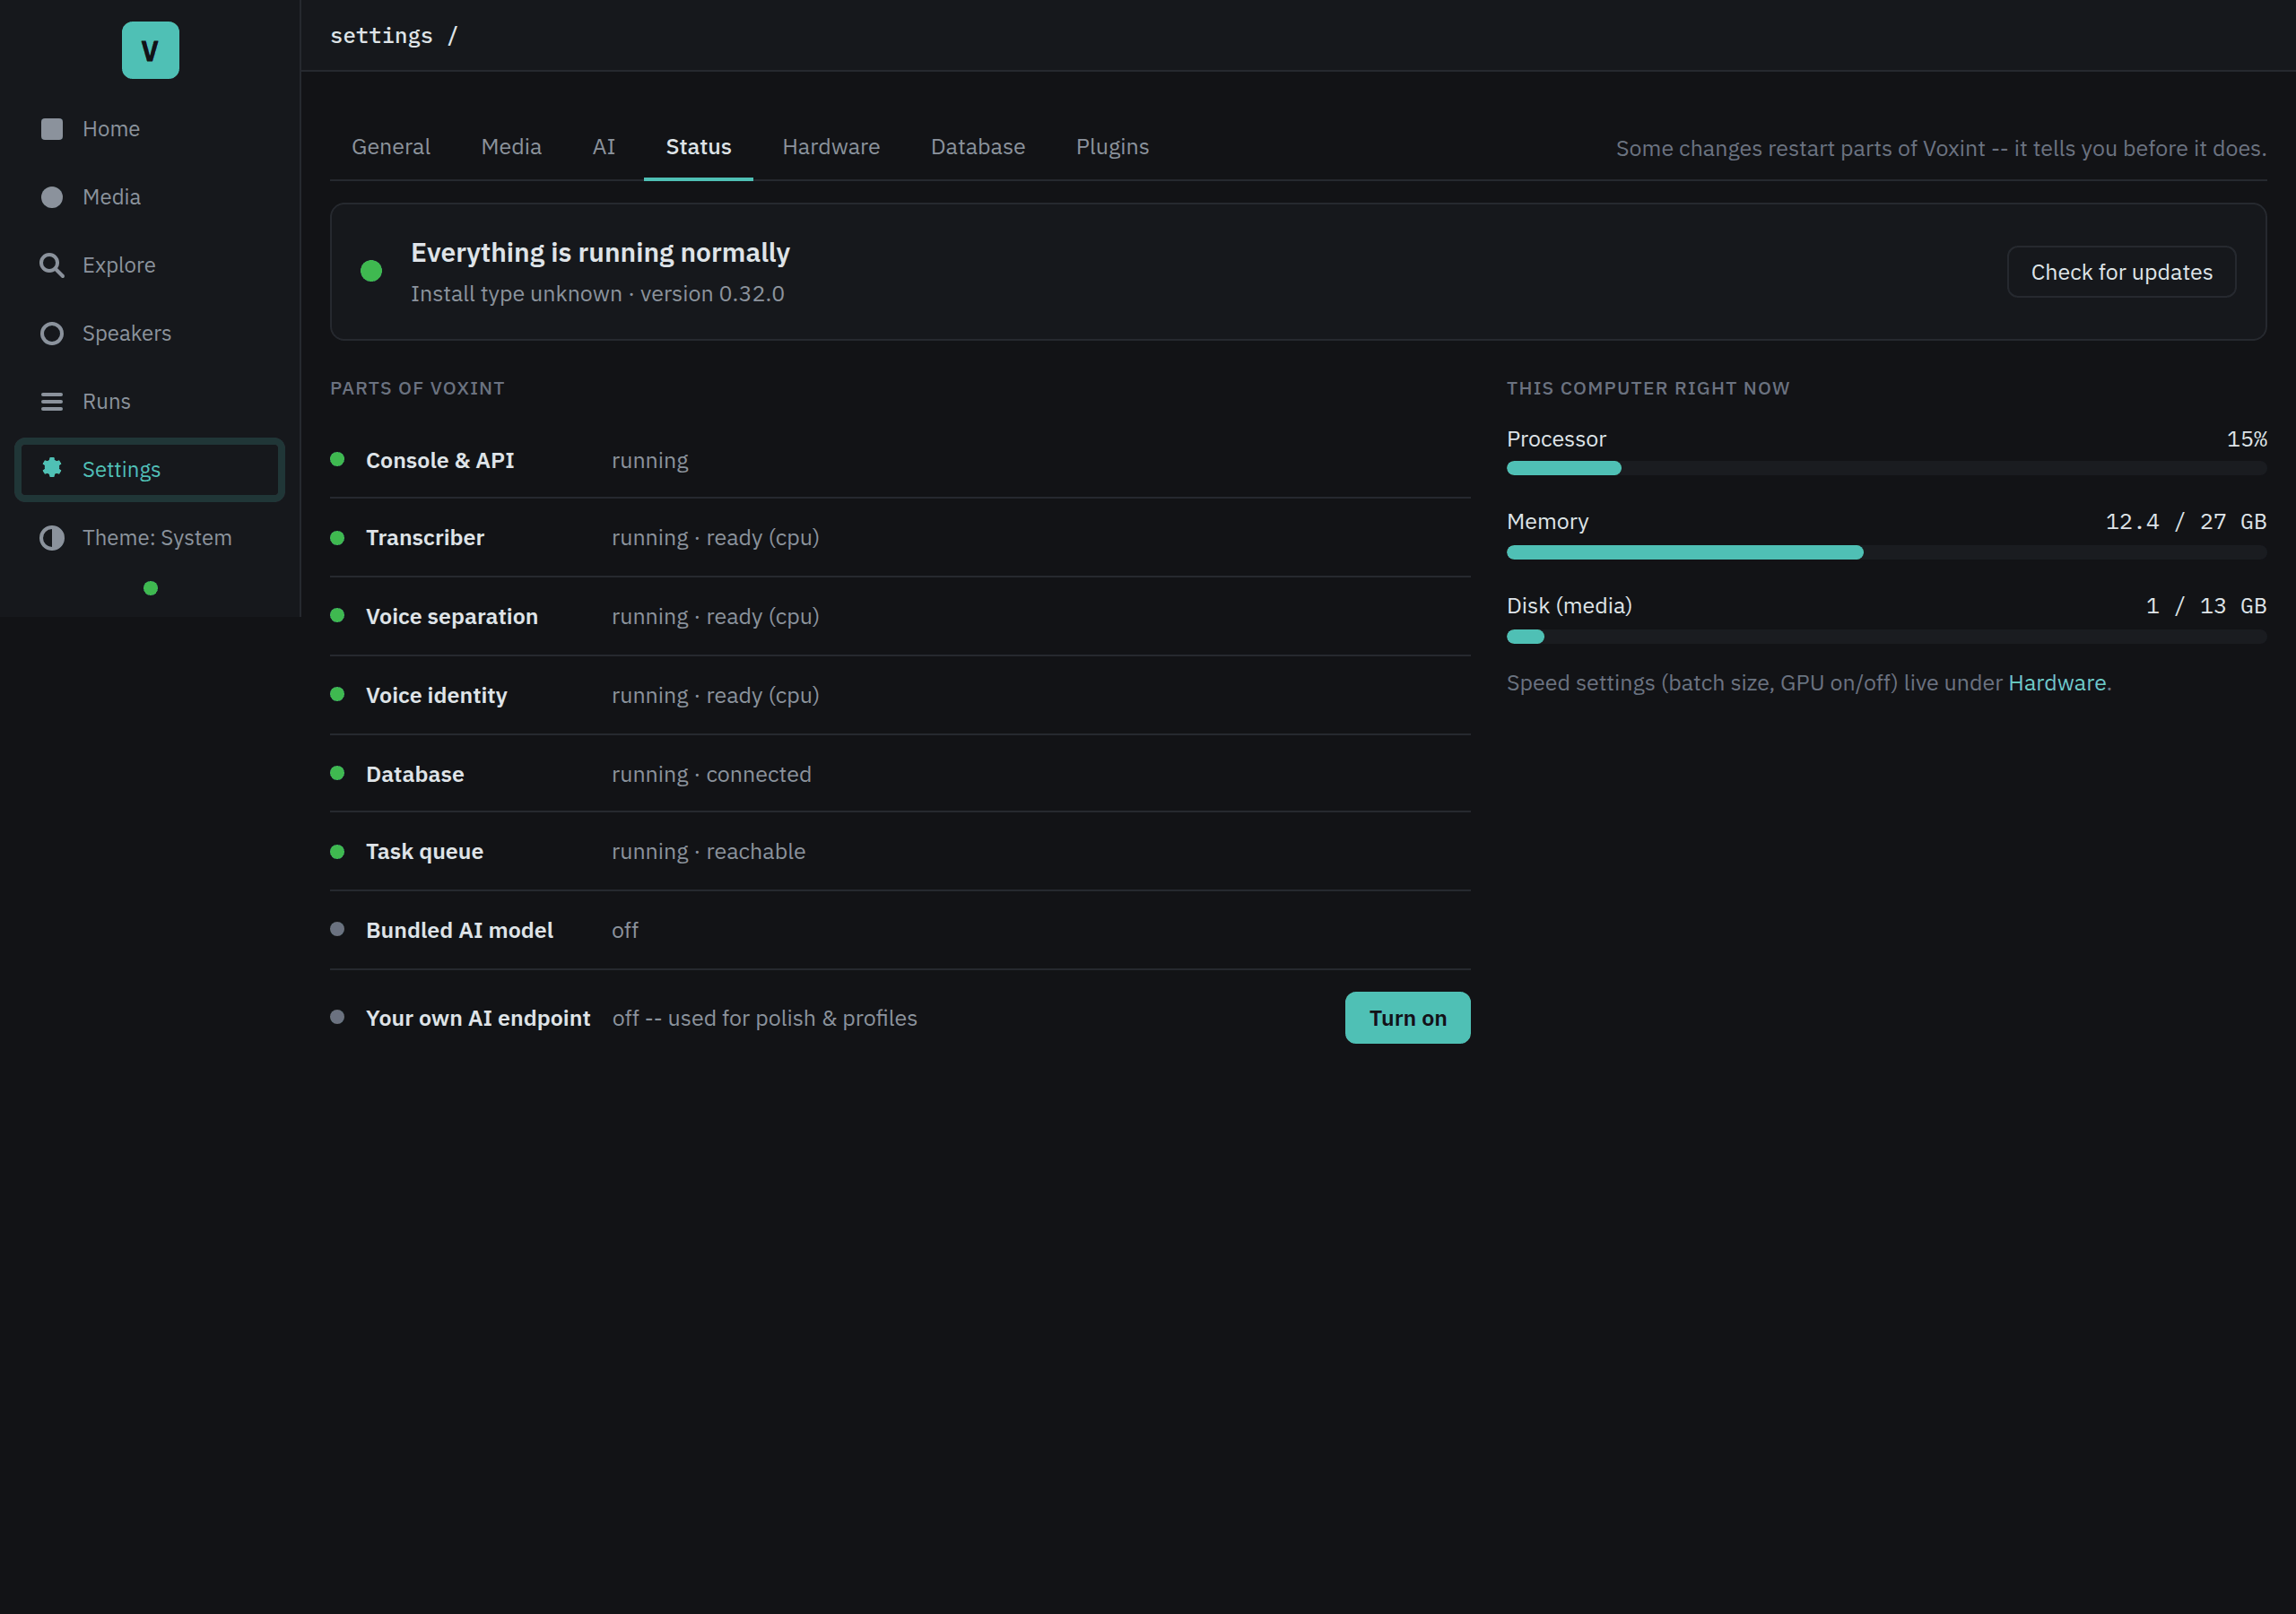Click the Voice identity label
Screen dimensions: 2296x1614
click(x=436, y=695)
